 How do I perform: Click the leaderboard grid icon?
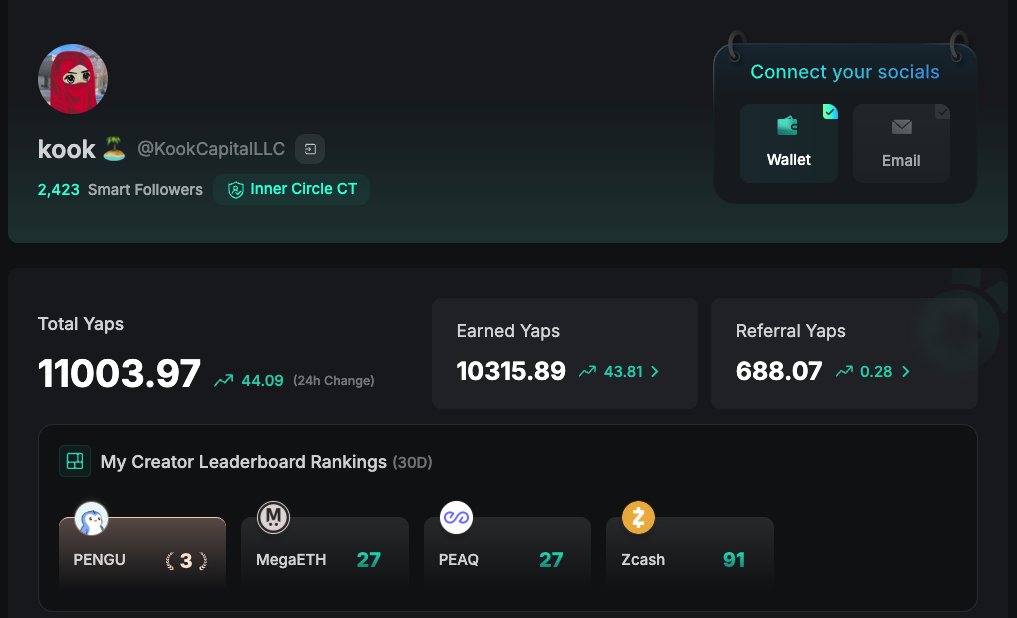tap(75, 461)
